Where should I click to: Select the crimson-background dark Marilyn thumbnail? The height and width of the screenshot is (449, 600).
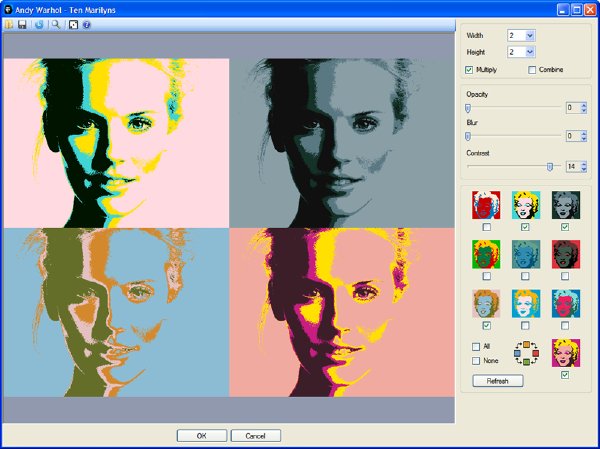(566, 254)
